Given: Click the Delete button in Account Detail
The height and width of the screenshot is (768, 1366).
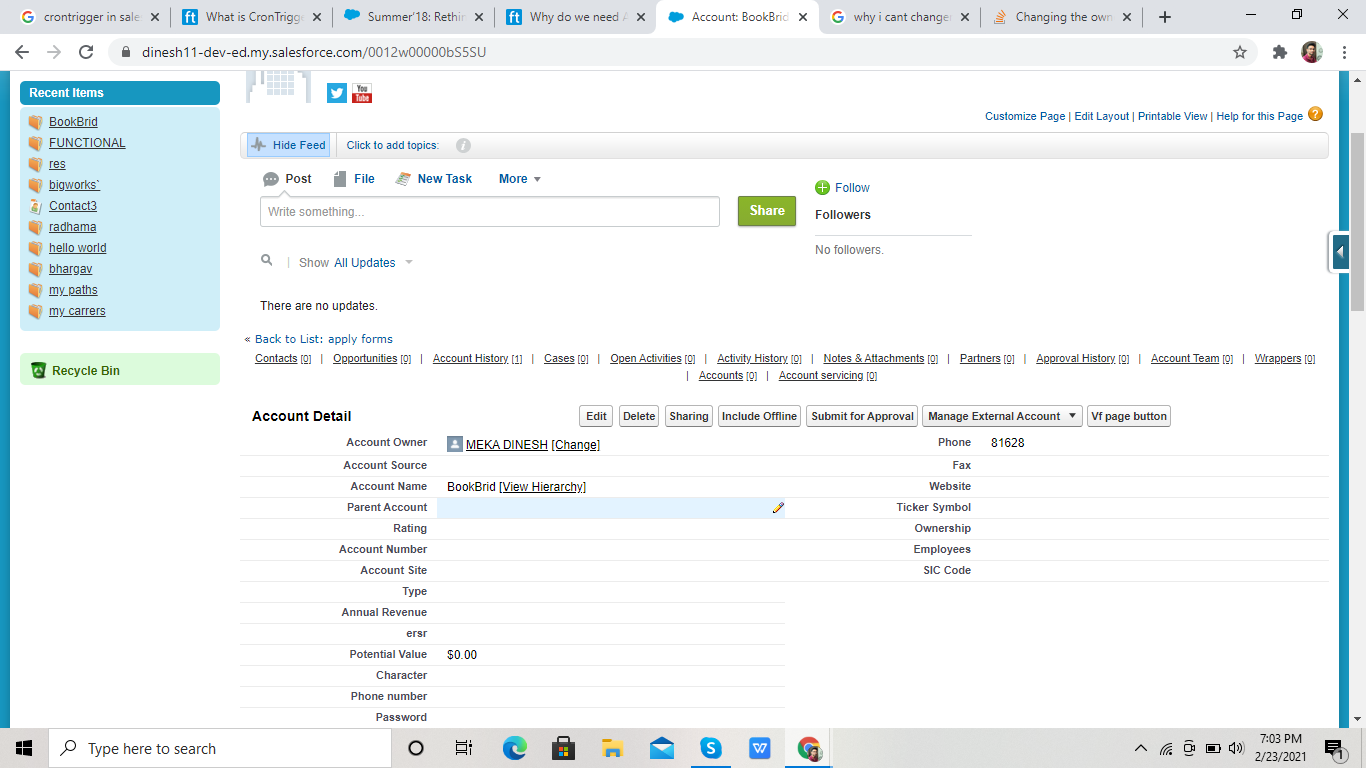Looking at the screenshot, I should pos(639,416).
